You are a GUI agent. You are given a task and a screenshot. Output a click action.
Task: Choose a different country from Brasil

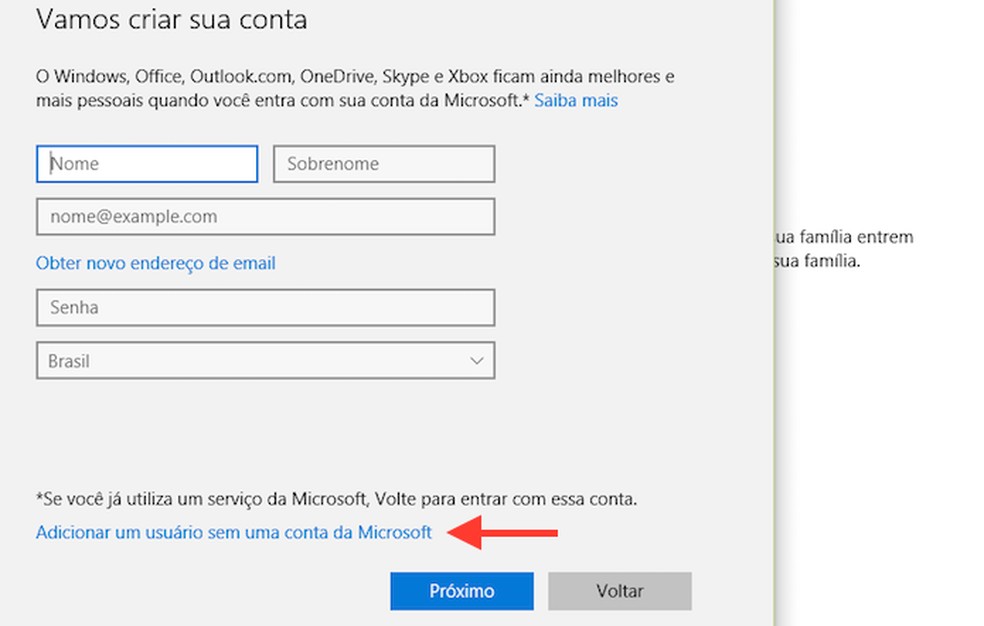pos(265,360)
